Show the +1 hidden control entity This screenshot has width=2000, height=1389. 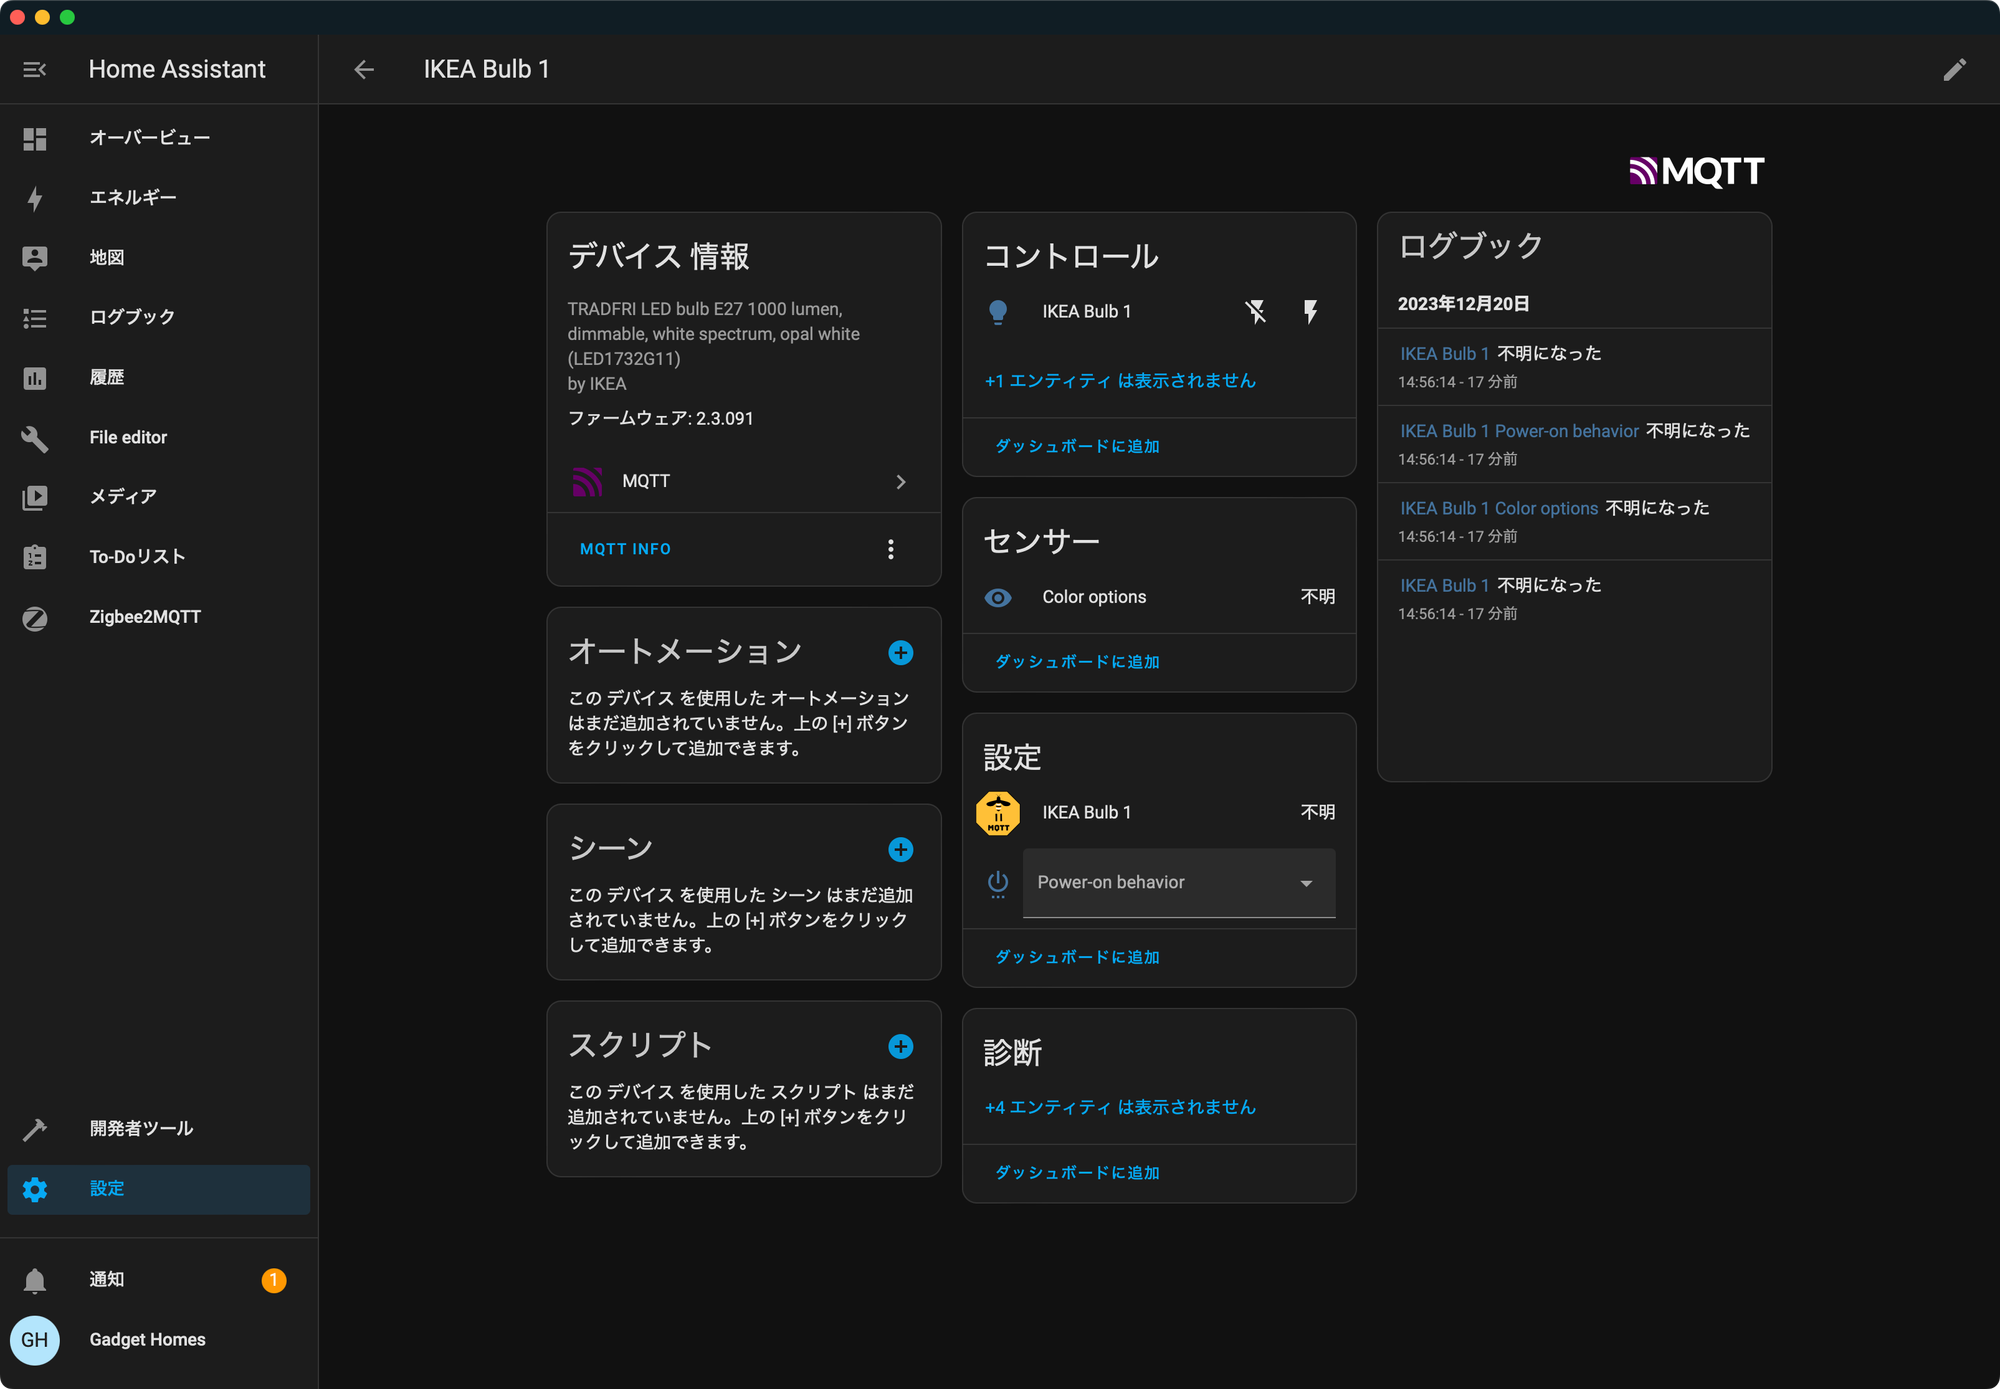click(1120, 381)
